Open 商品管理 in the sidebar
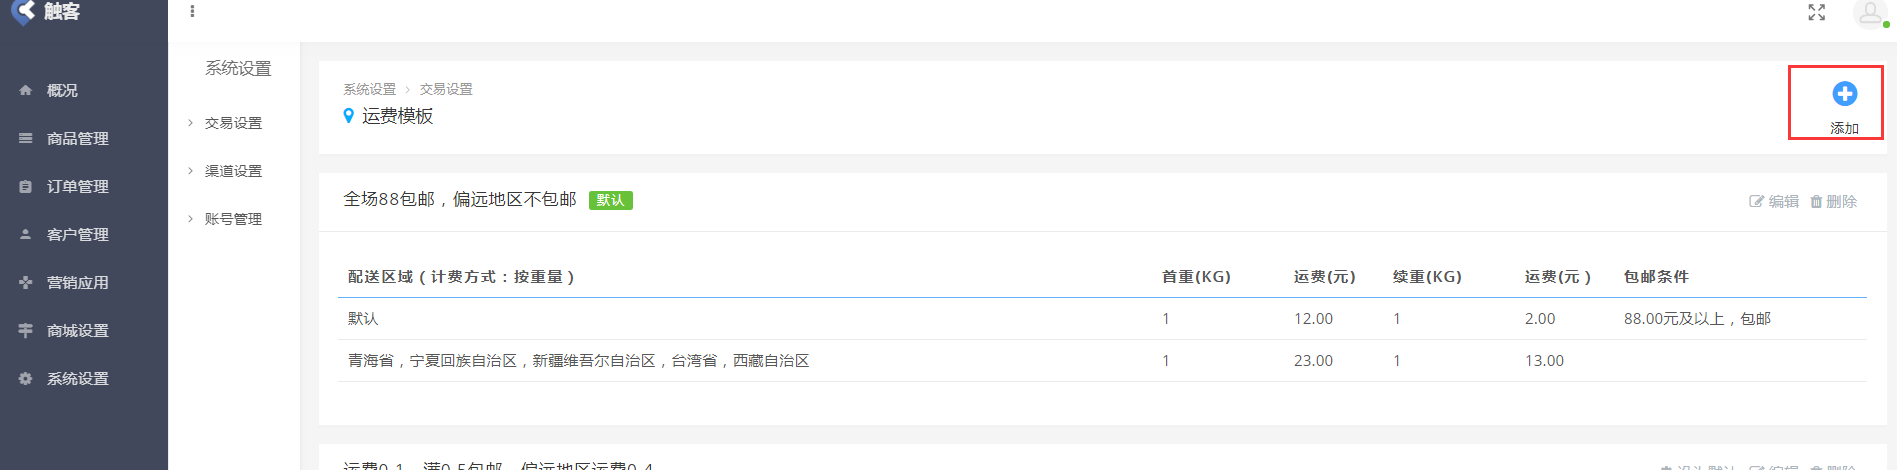The width and height of the screenshot is (1897, 470). (77, 138)
